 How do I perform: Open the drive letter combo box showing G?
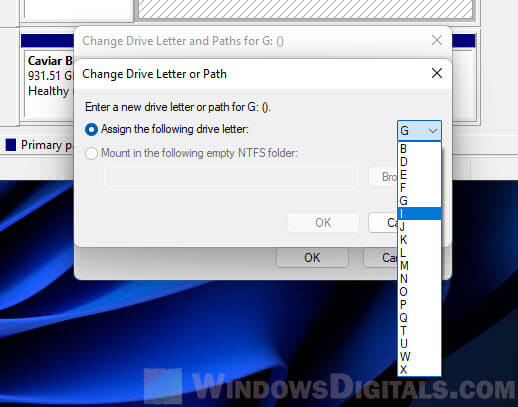pos(419,130)
